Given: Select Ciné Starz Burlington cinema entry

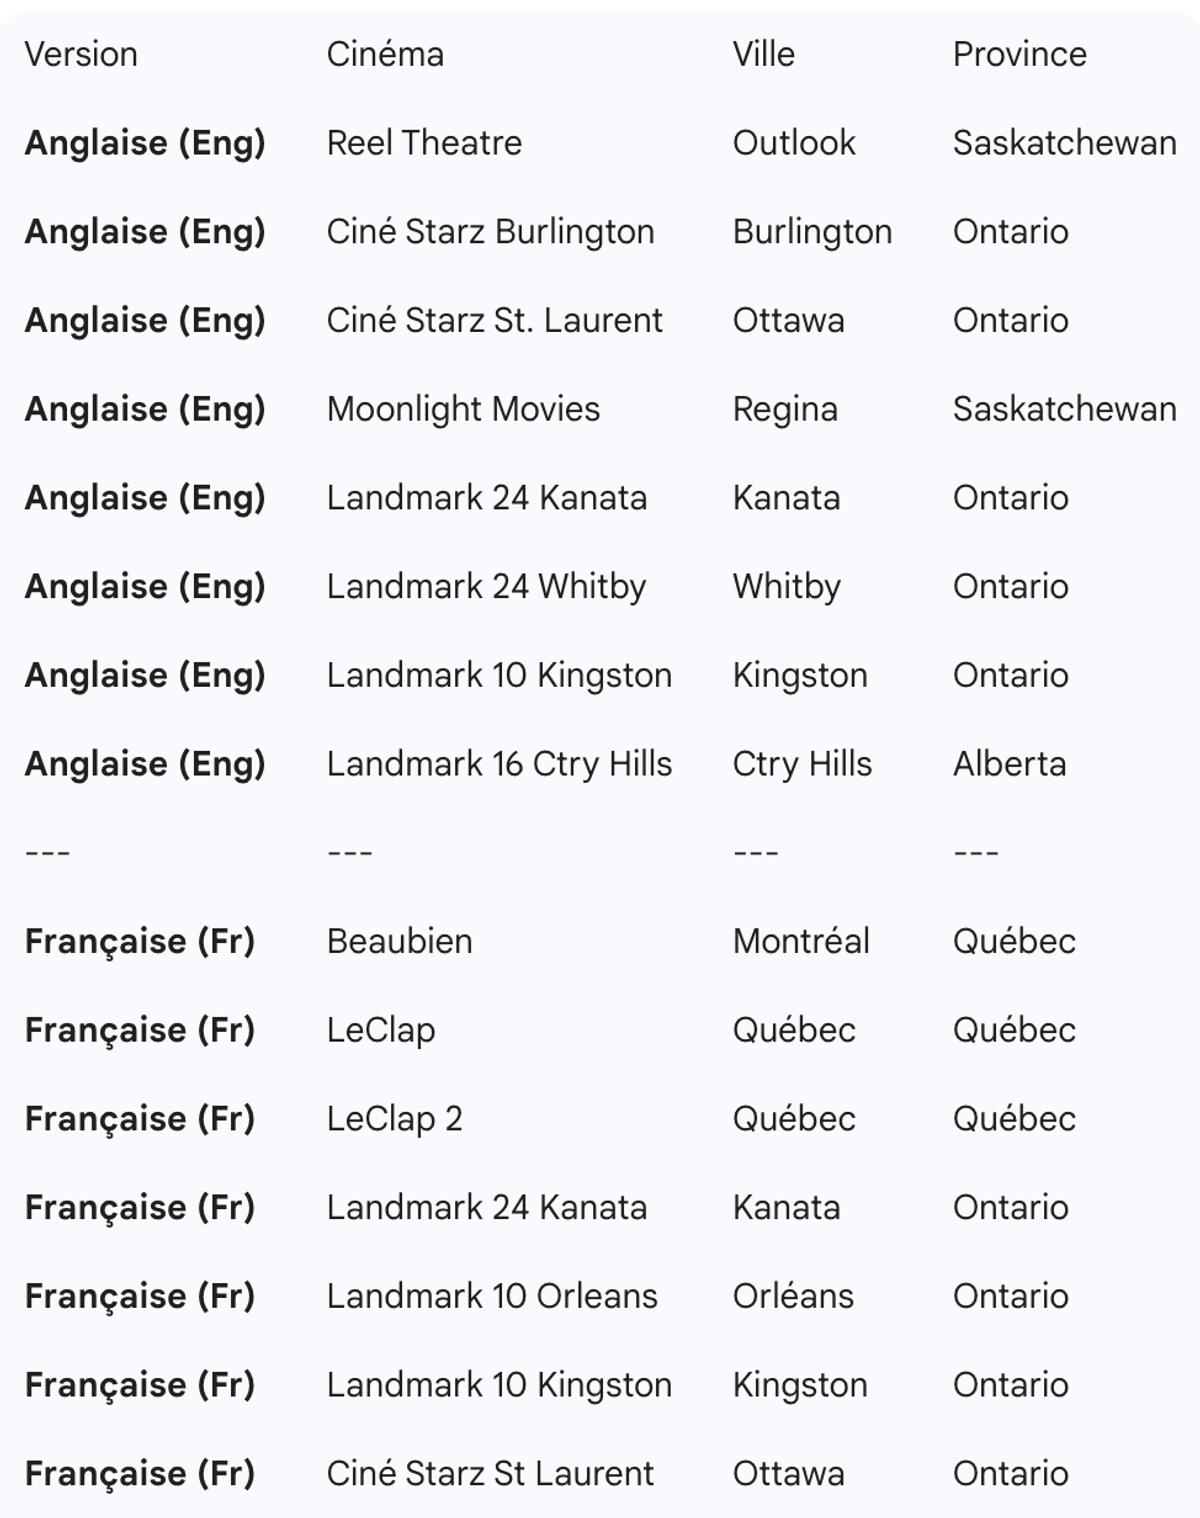Looking at the screenshot, I should (x=490, y=232).
